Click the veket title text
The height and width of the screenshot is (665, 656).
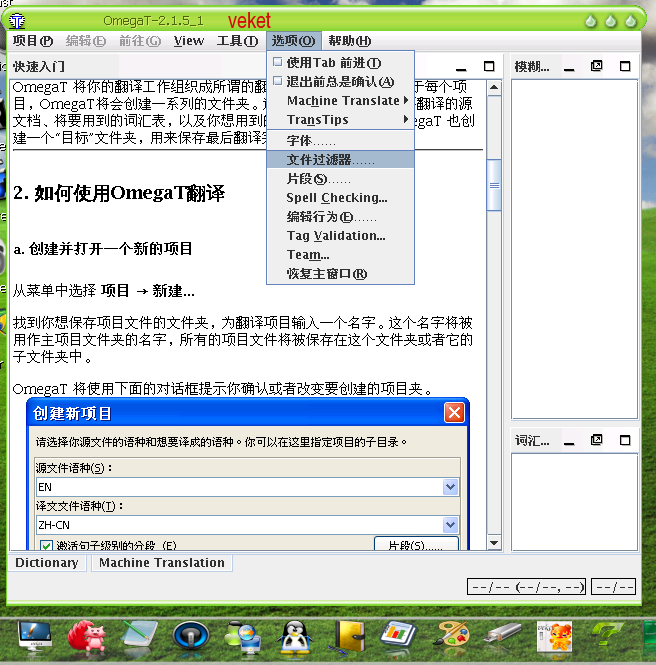(249, 20)
